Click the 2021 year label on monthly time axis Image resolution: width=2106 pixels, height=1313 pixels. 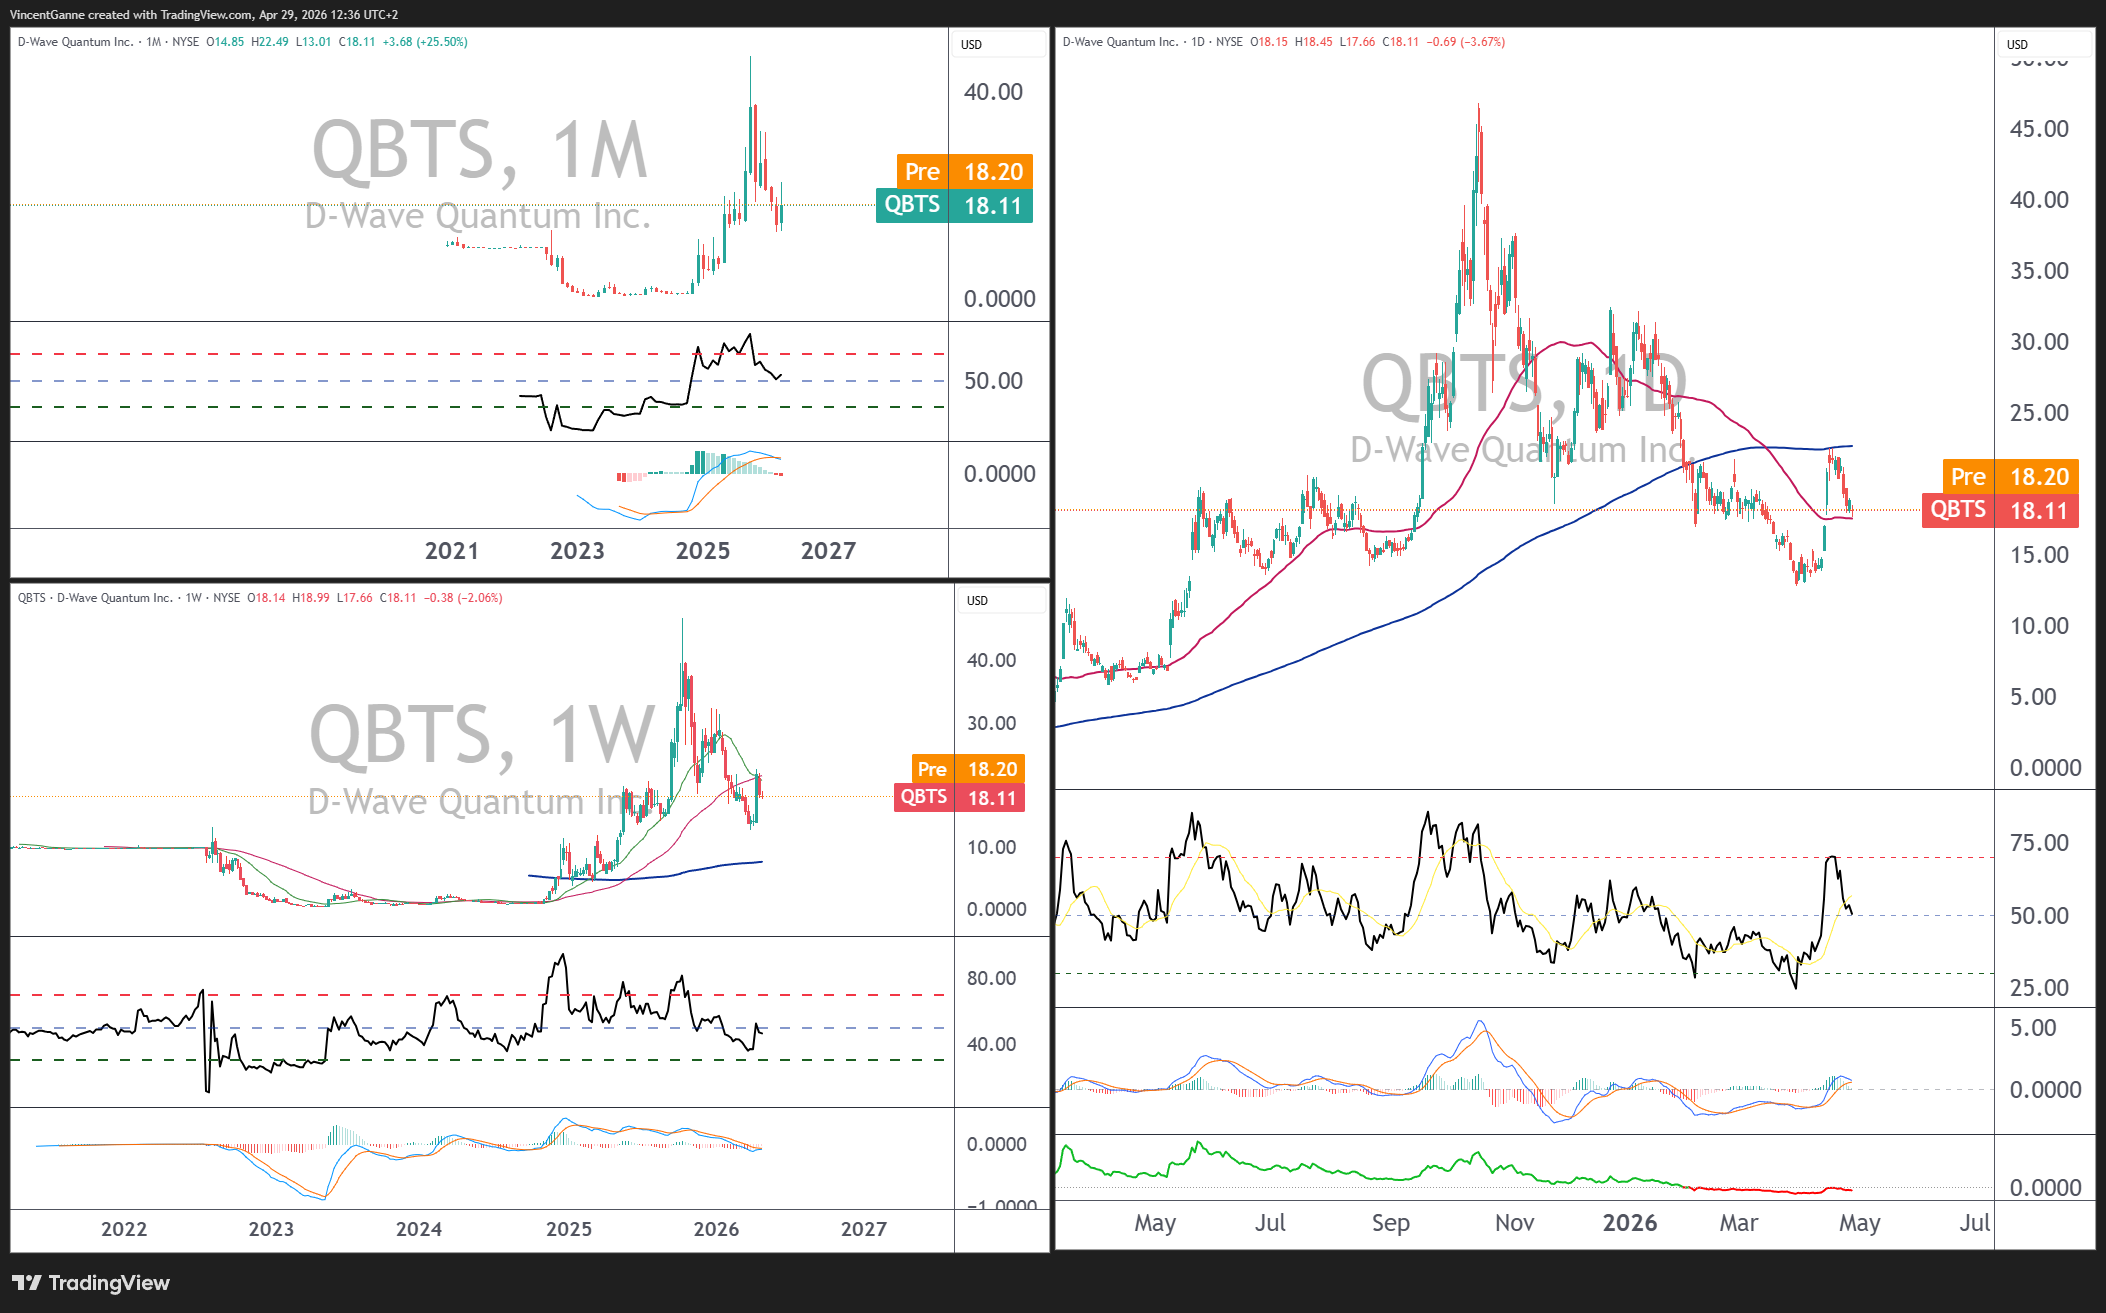click(x=452, y=551)
